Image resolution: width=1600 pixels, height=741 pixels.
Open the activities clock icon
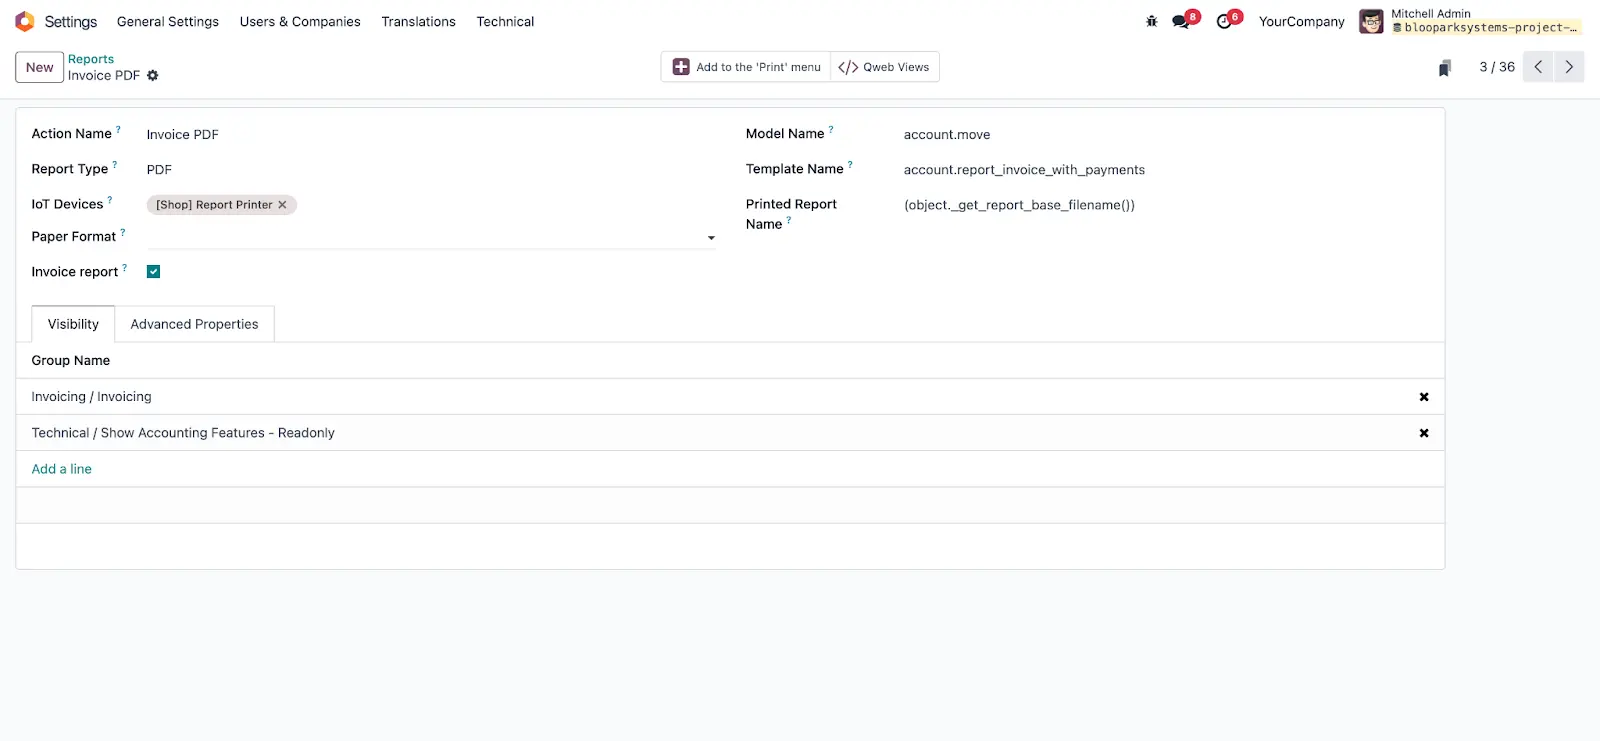click(x=1225, y=21)
